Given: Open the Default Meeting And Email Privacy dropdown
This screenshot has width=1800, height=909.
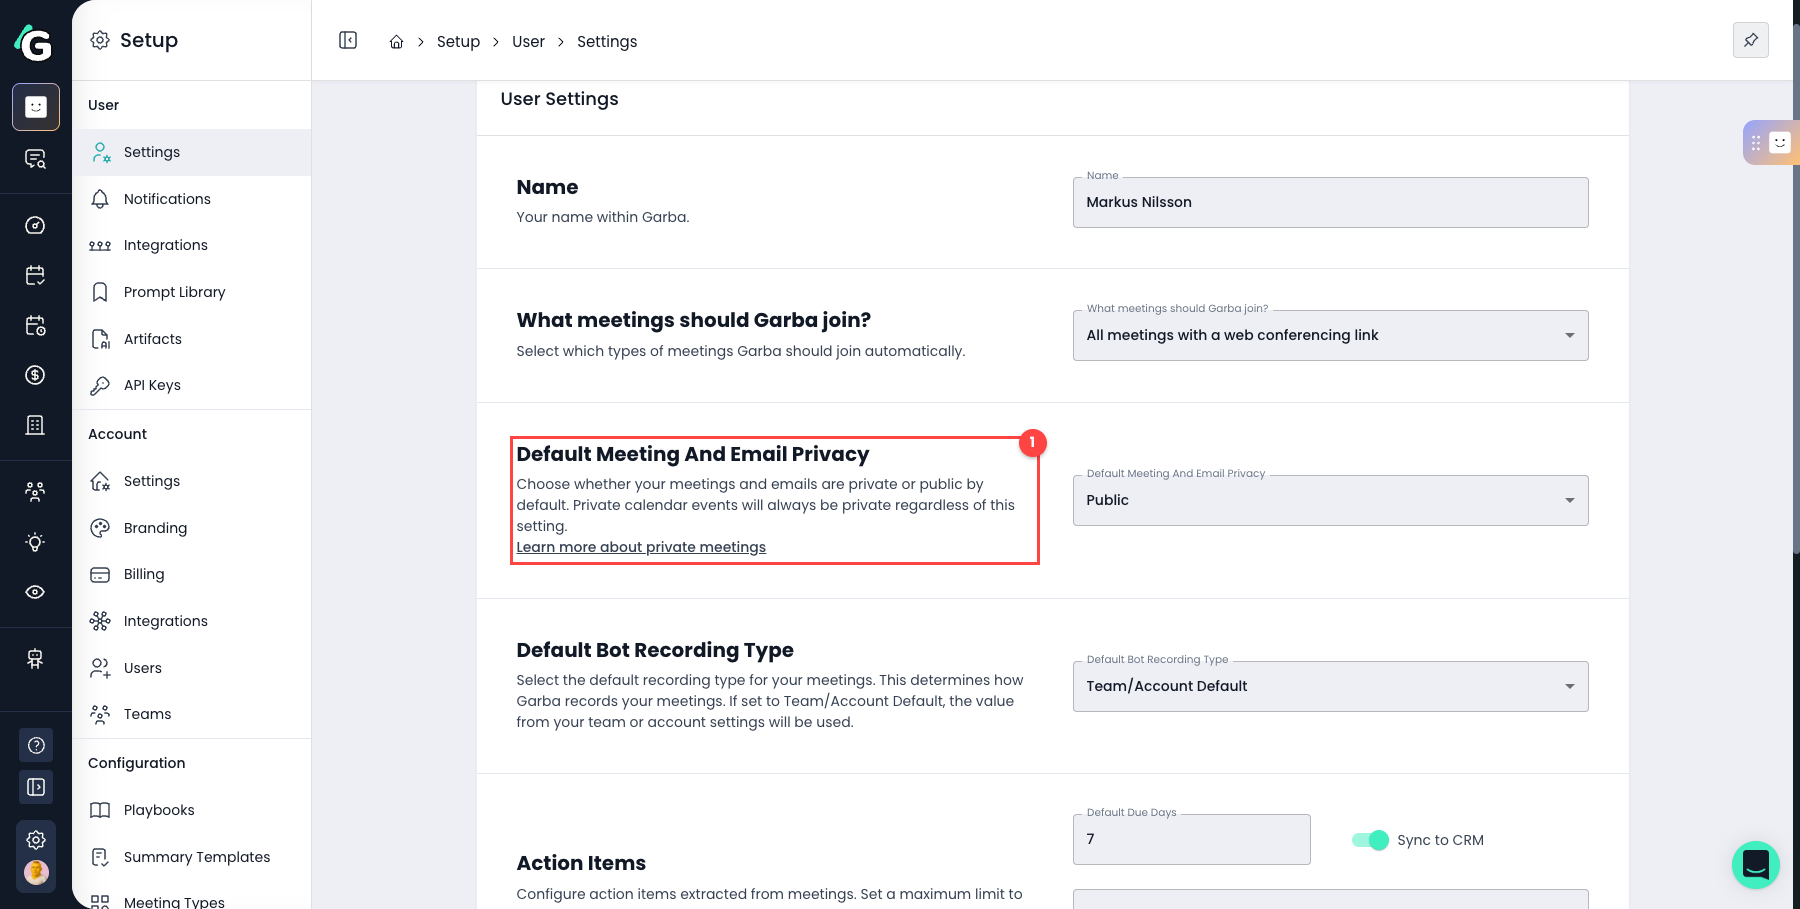Looking at the screenshot, I should [1330, 500].
